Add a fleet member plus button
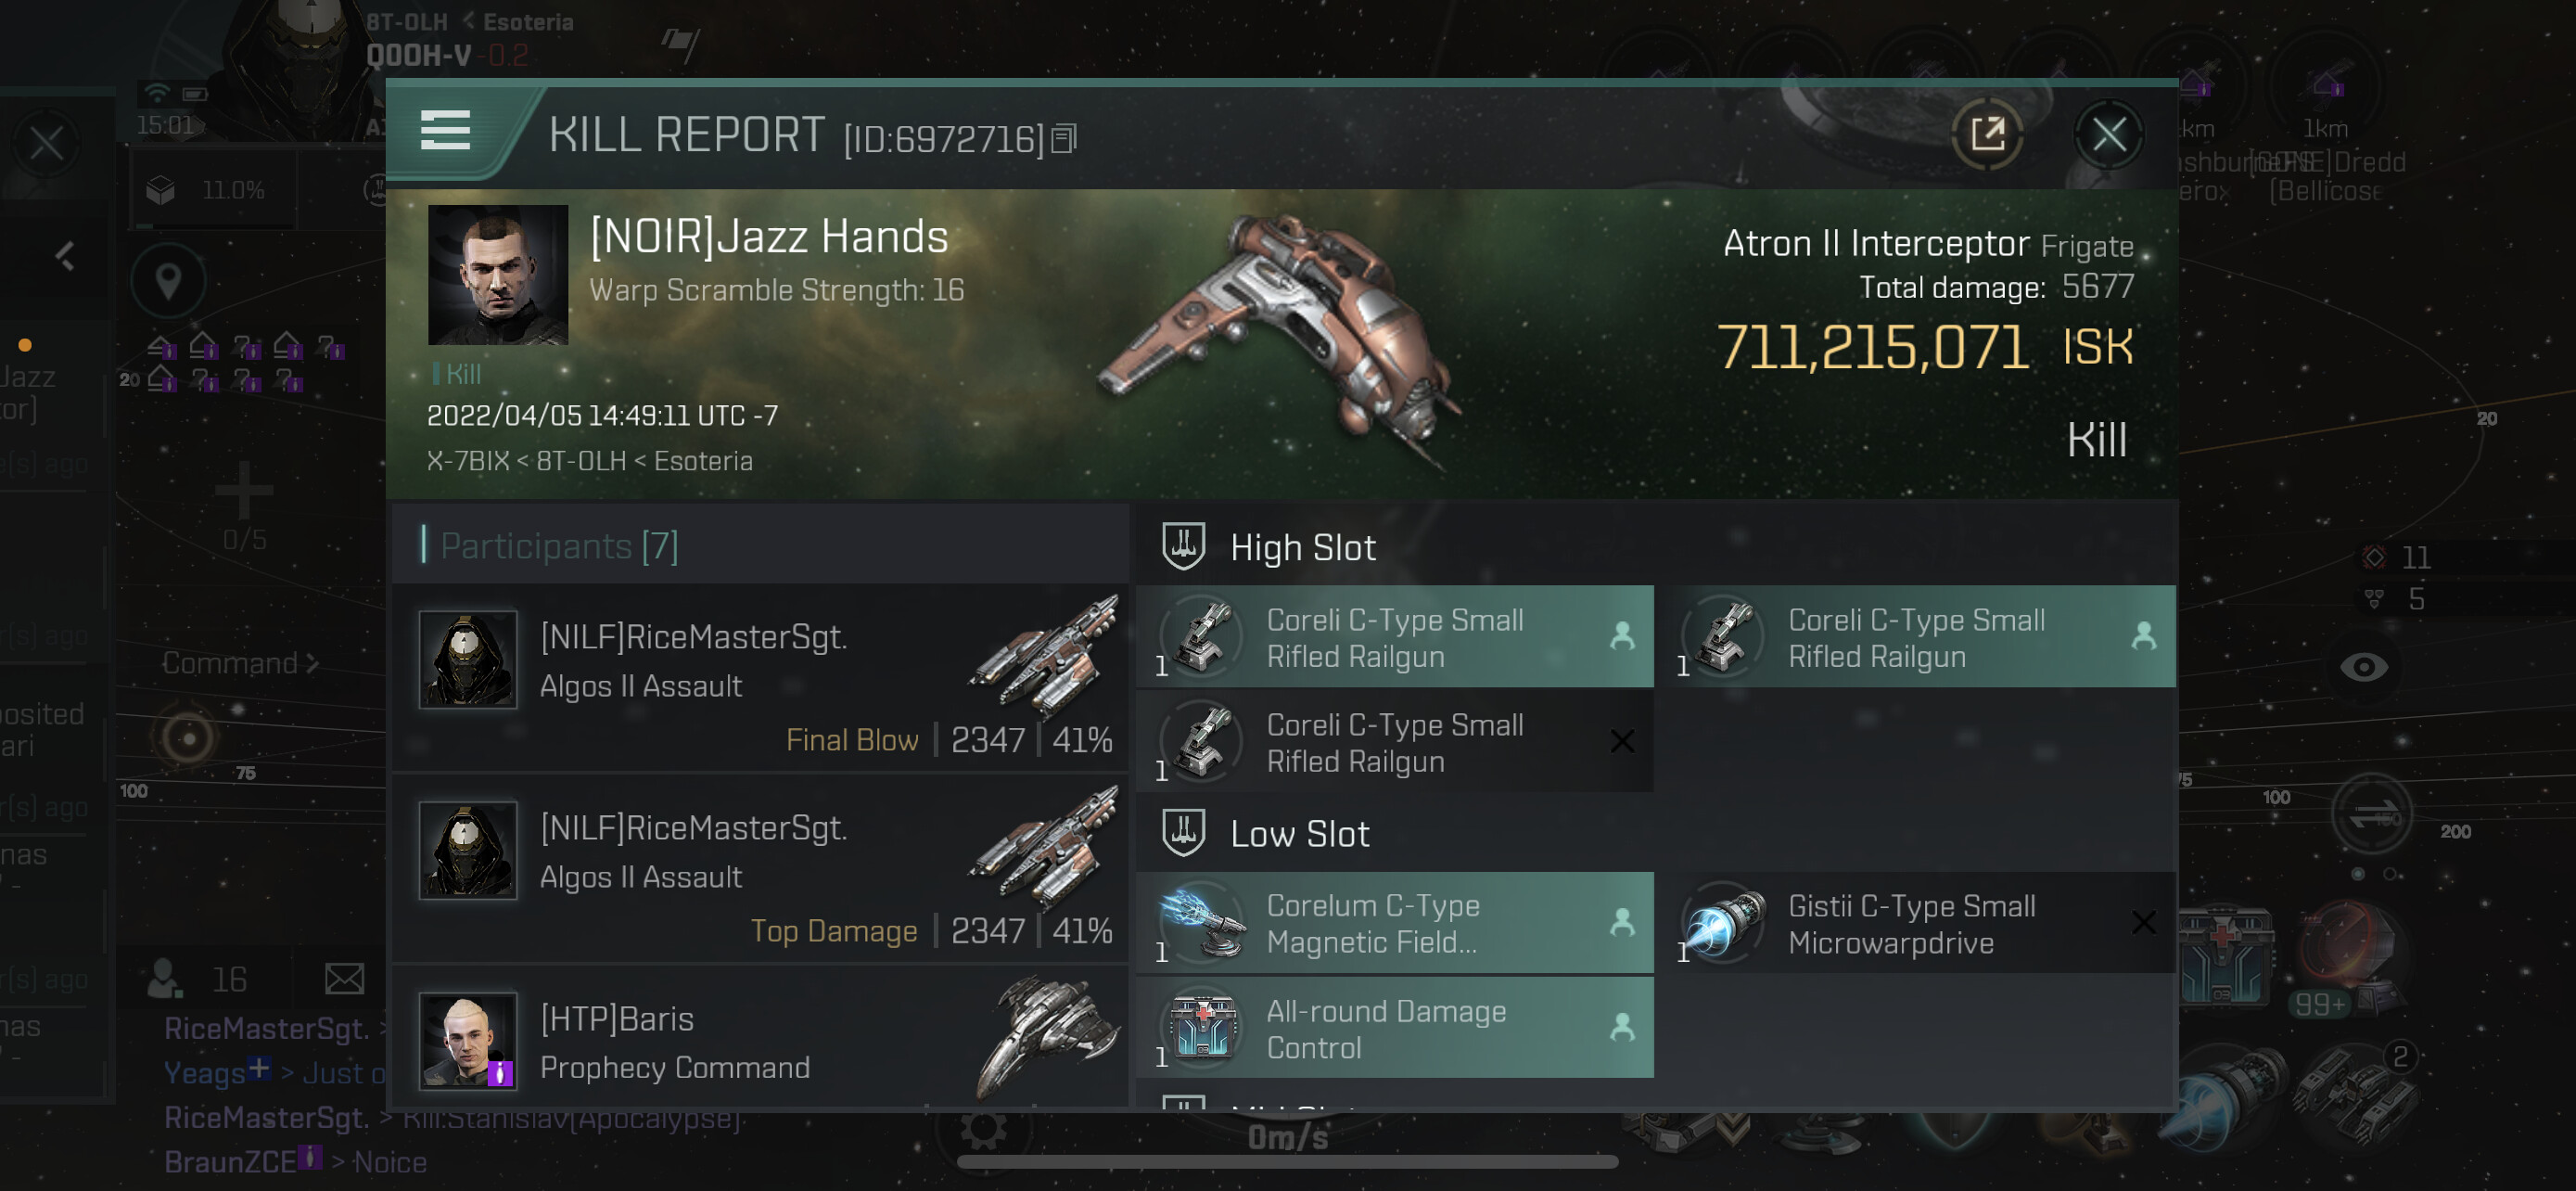 (x=244, y=490)
